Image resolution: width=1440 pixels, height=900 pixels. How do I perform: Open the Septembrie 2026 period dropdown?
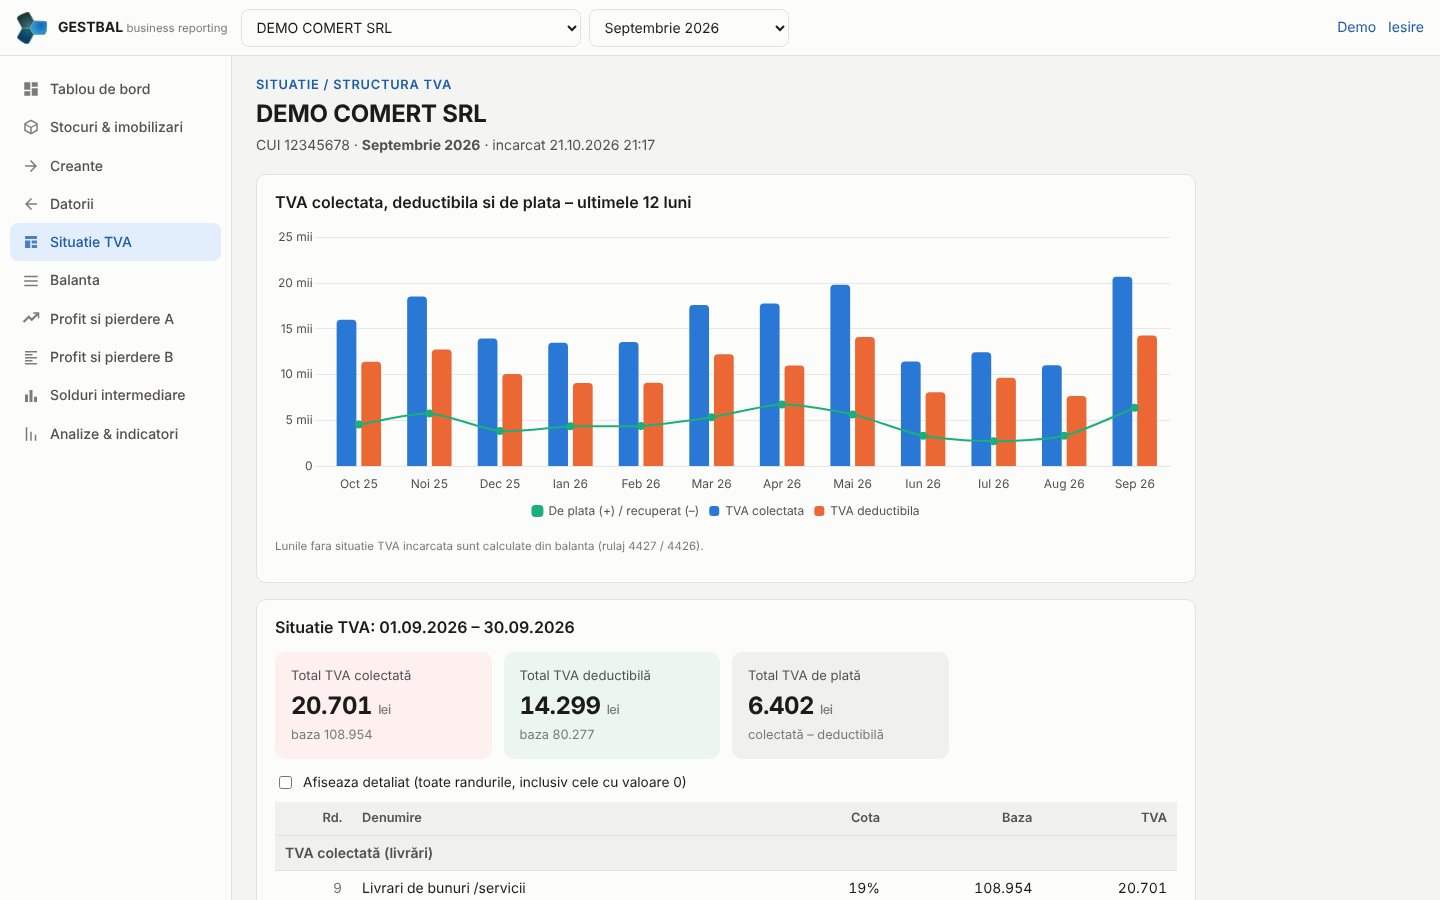point(689,28)
